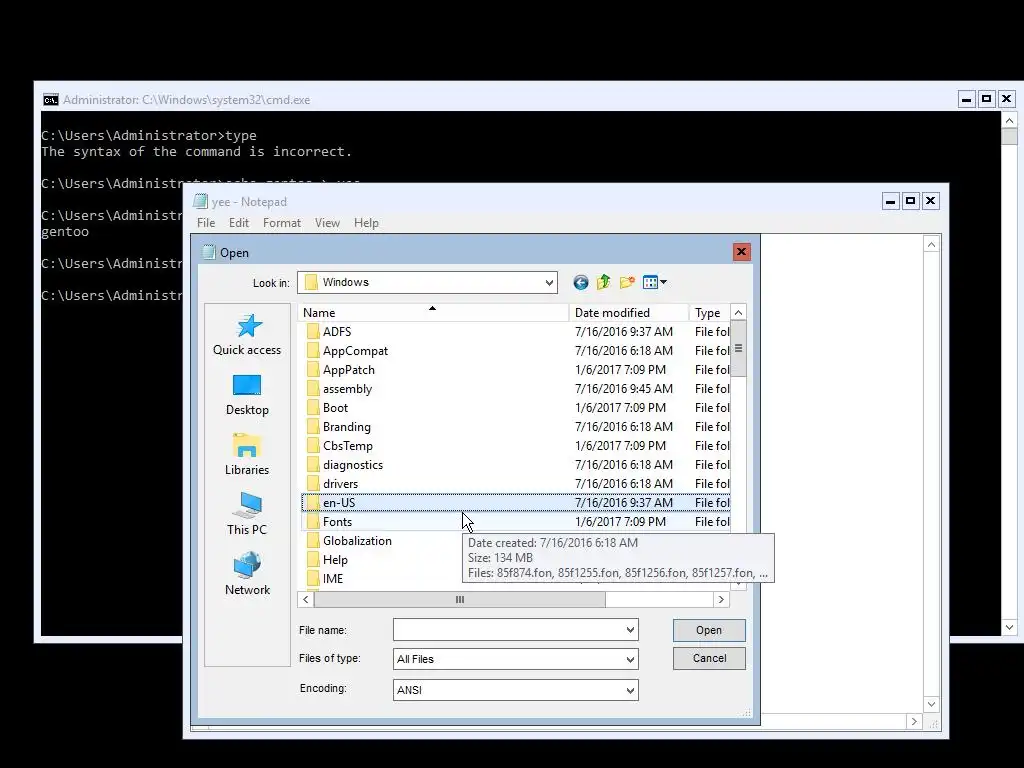Click the Boot folder icon
This screenshot has height=768, width=1024.
(x=313, y=408)
